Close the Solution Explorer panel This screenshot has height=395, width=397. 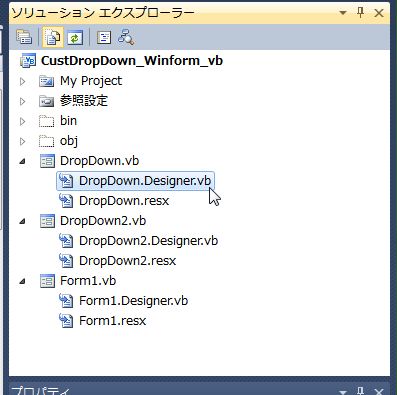click(x=379, y=13)
